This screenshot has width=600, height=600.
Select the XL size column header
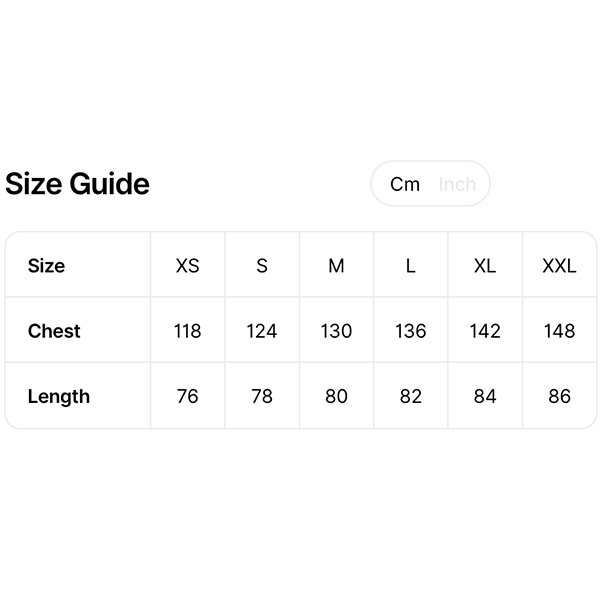tap(485, 266)
